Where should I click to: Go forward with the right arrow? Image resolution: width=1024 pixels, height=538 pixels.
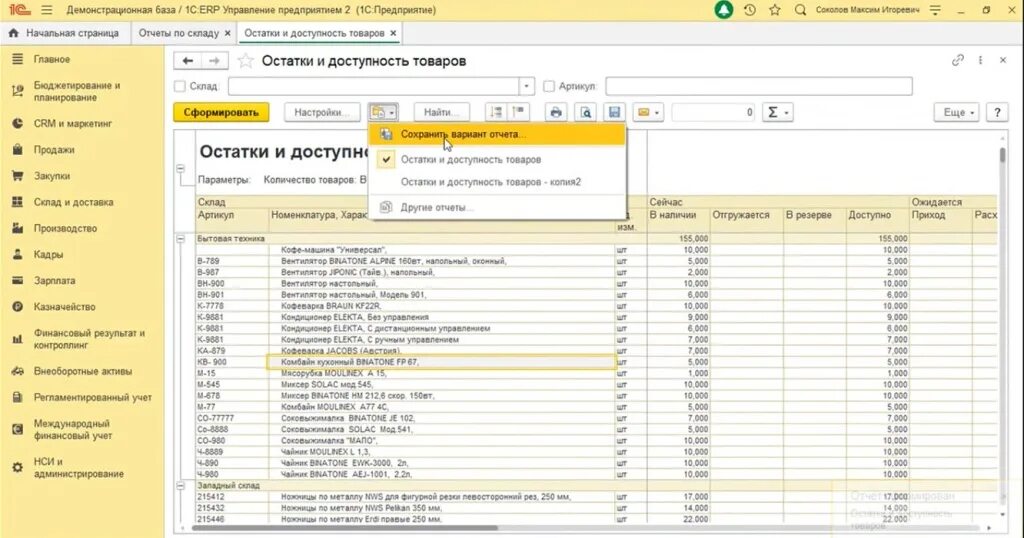(214, 61)
